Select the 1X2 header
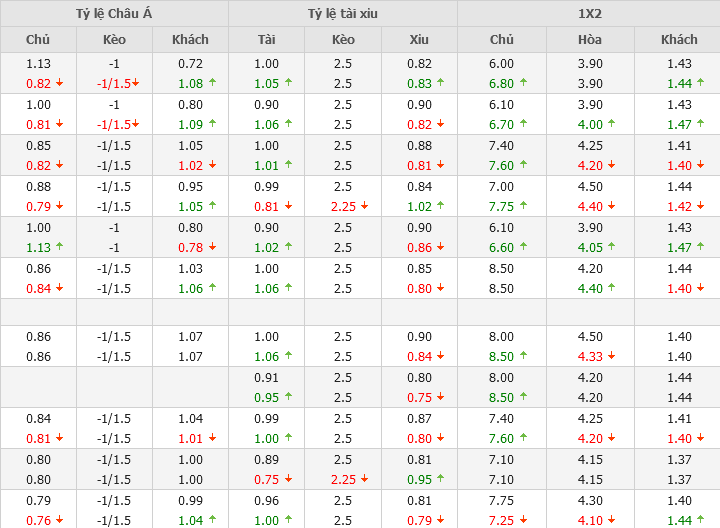This screenshot has height=528, width=720. click(x=589, y=13)
